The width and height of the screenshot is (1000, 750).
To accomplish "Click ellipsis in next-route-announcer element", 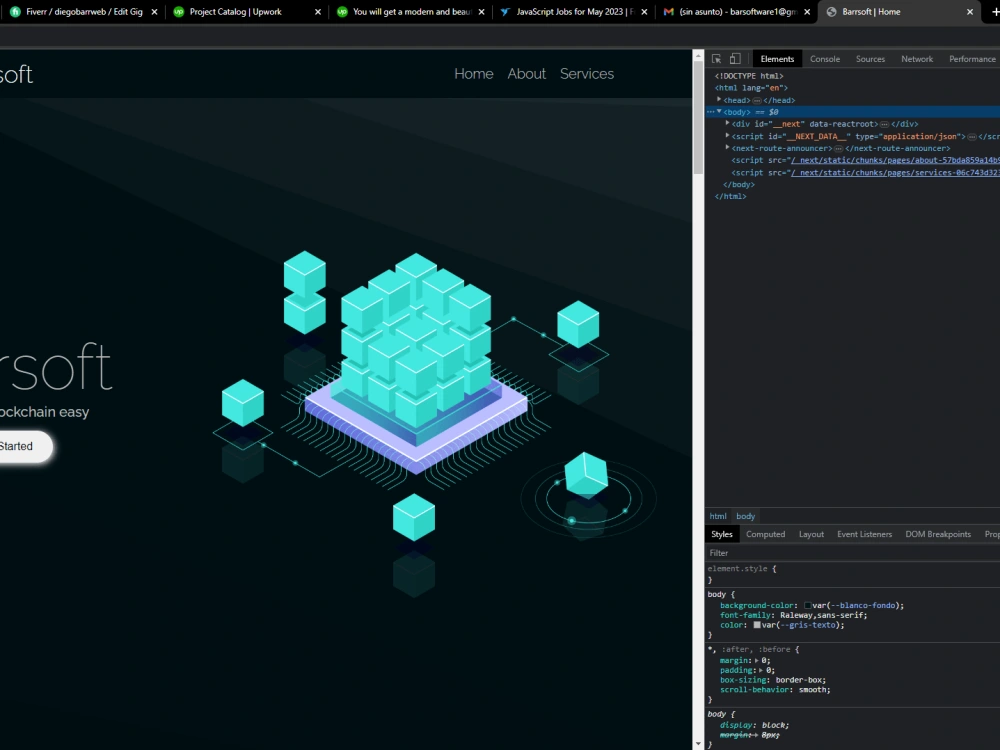I will click(x=839, y=149).
